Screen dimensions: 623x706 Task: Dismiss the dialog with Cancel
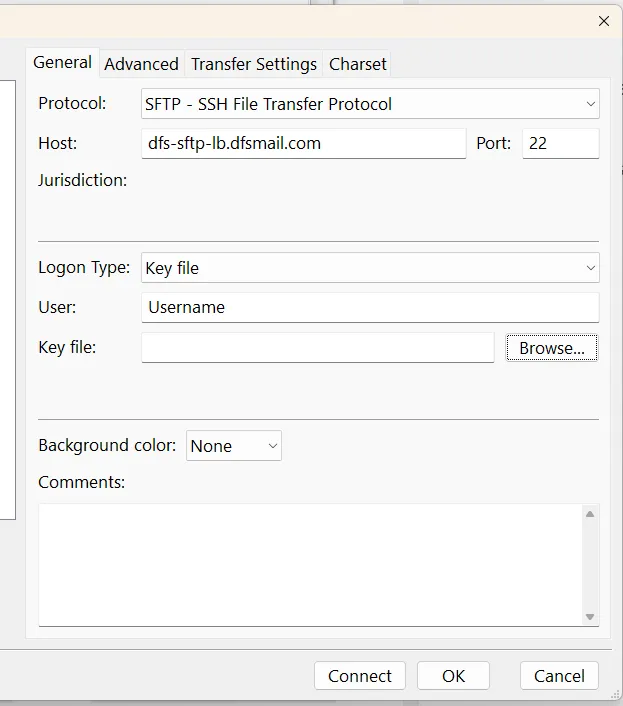point(559,676)
